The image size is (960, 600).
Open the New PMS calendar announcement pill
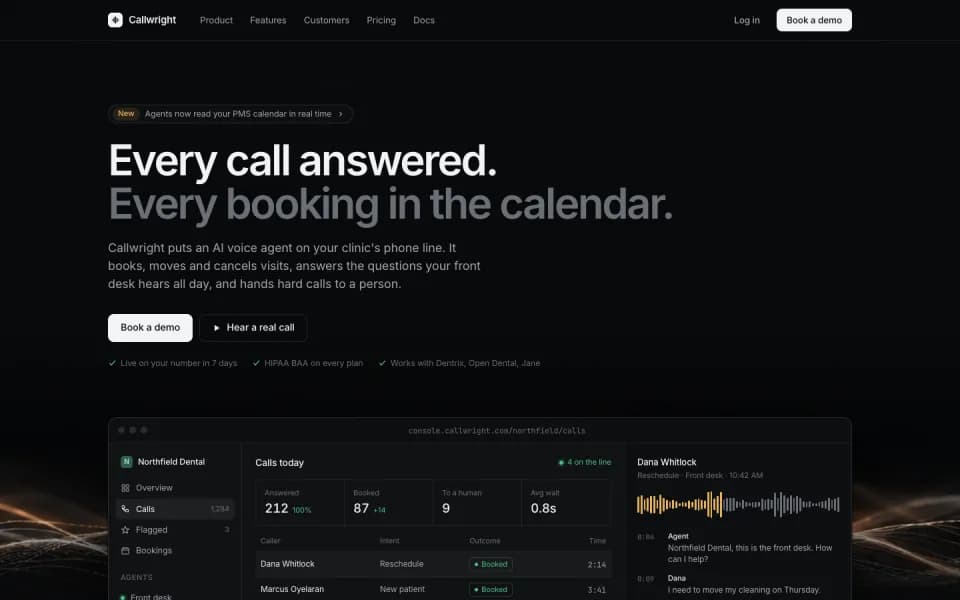(x=230, y=114)
